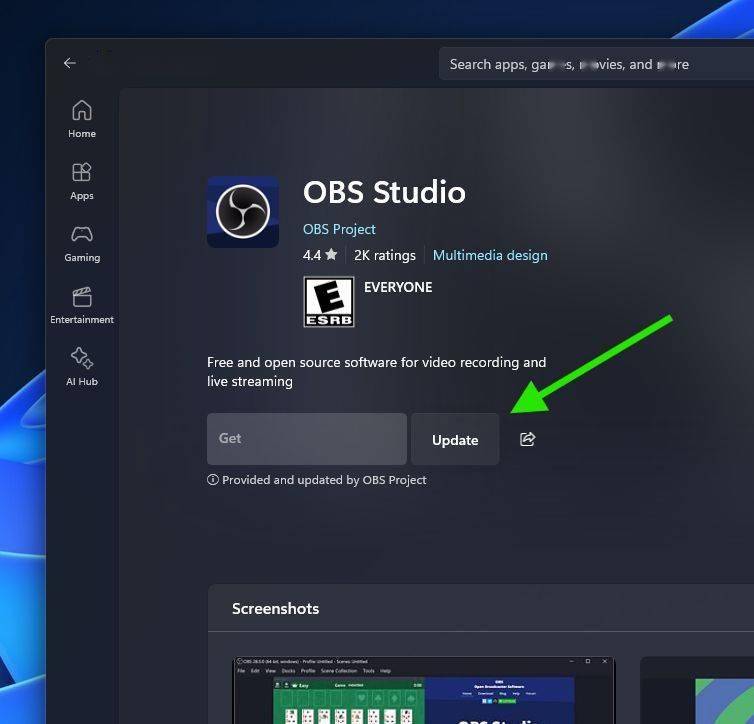Open the Gaming section
This screenshot has height=724, width=754.
coord(82,244)
